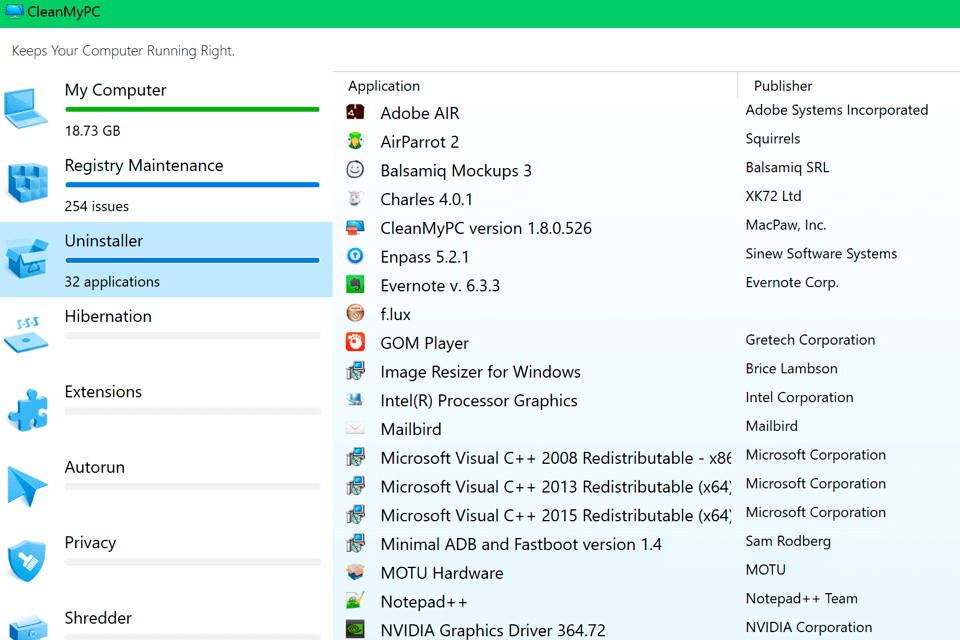This screenshot has width=960, height=640.
Task: Click the blue Registry Maintenance progress bar
Action: pos(192,184)
